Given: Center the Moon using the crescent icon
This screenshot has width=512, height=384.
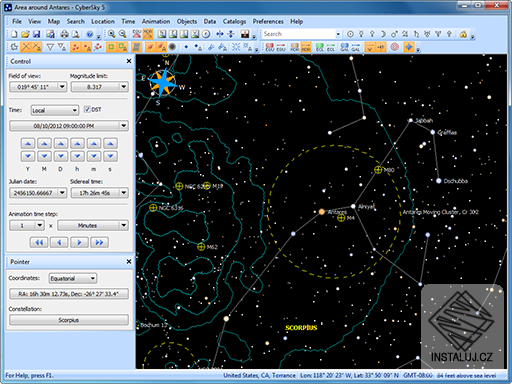Looking at the screenshot, I should 383,34.
